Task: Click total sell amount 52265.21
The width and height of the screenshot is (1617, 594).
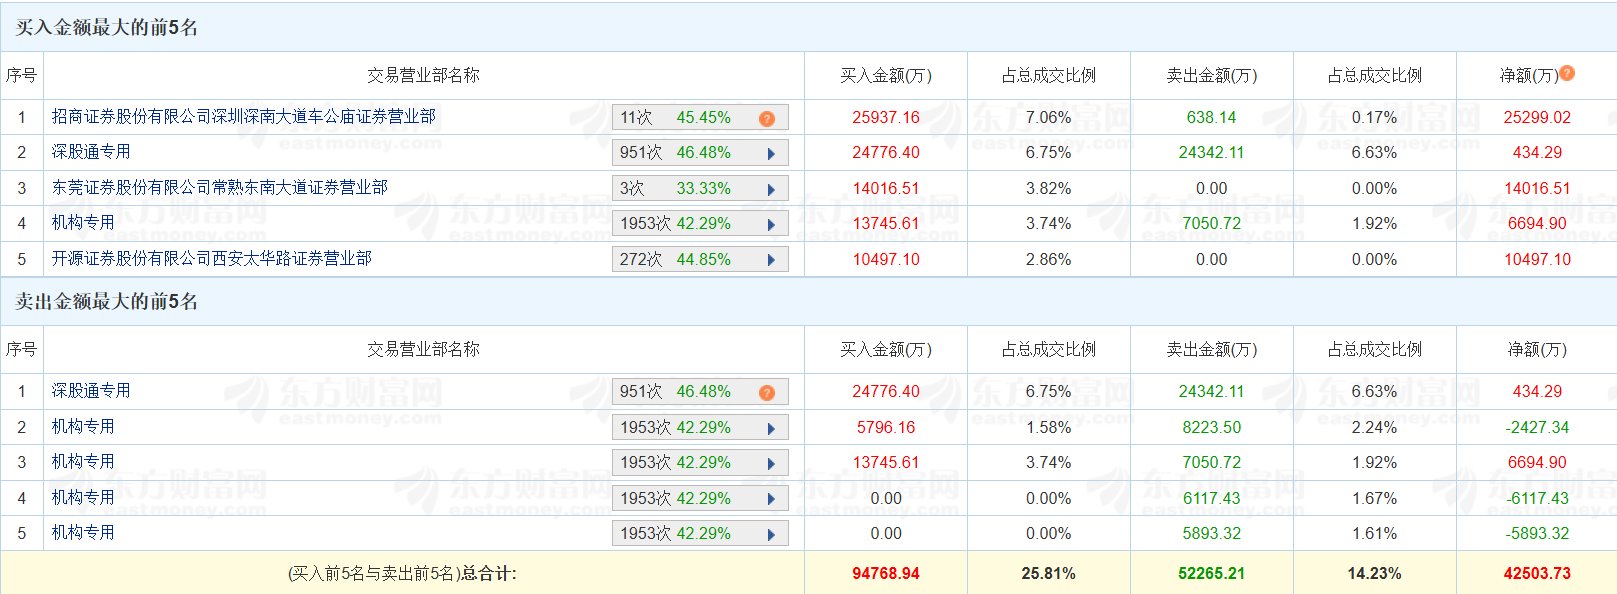Action: pyautogui.click(x=1211, y=573)
